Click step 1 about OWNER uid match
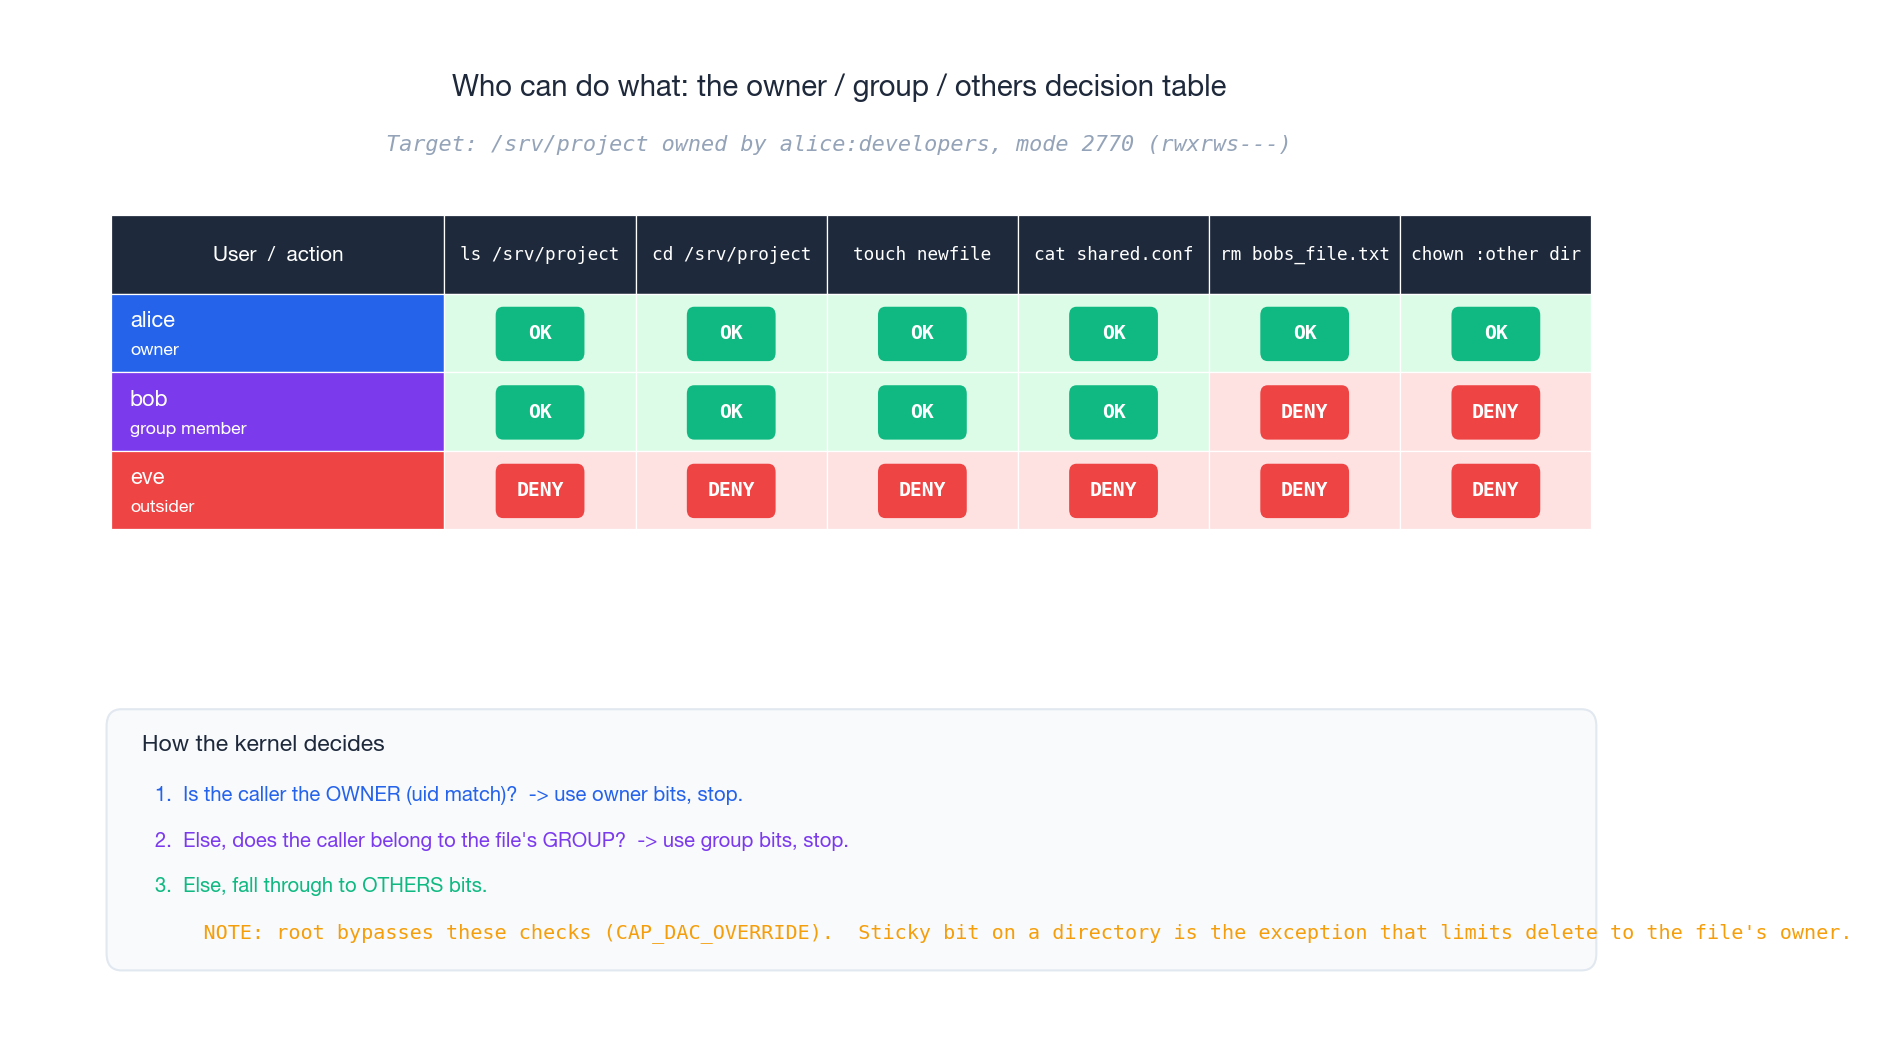The image size is (1889, 1045). click(x=463, y=794)
